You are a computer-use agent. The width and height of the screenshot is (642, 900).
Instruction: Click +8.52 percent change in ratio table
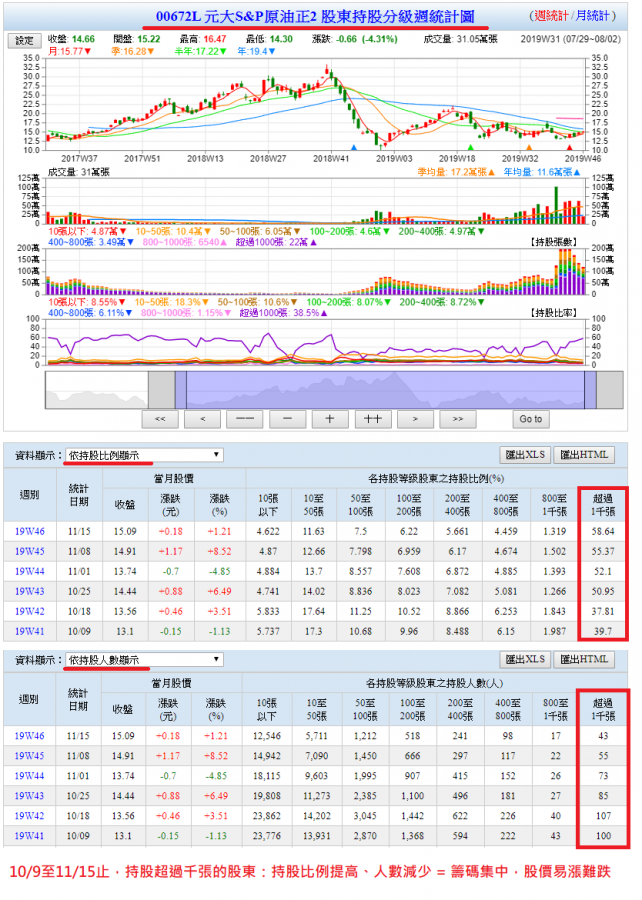(219, 552)
